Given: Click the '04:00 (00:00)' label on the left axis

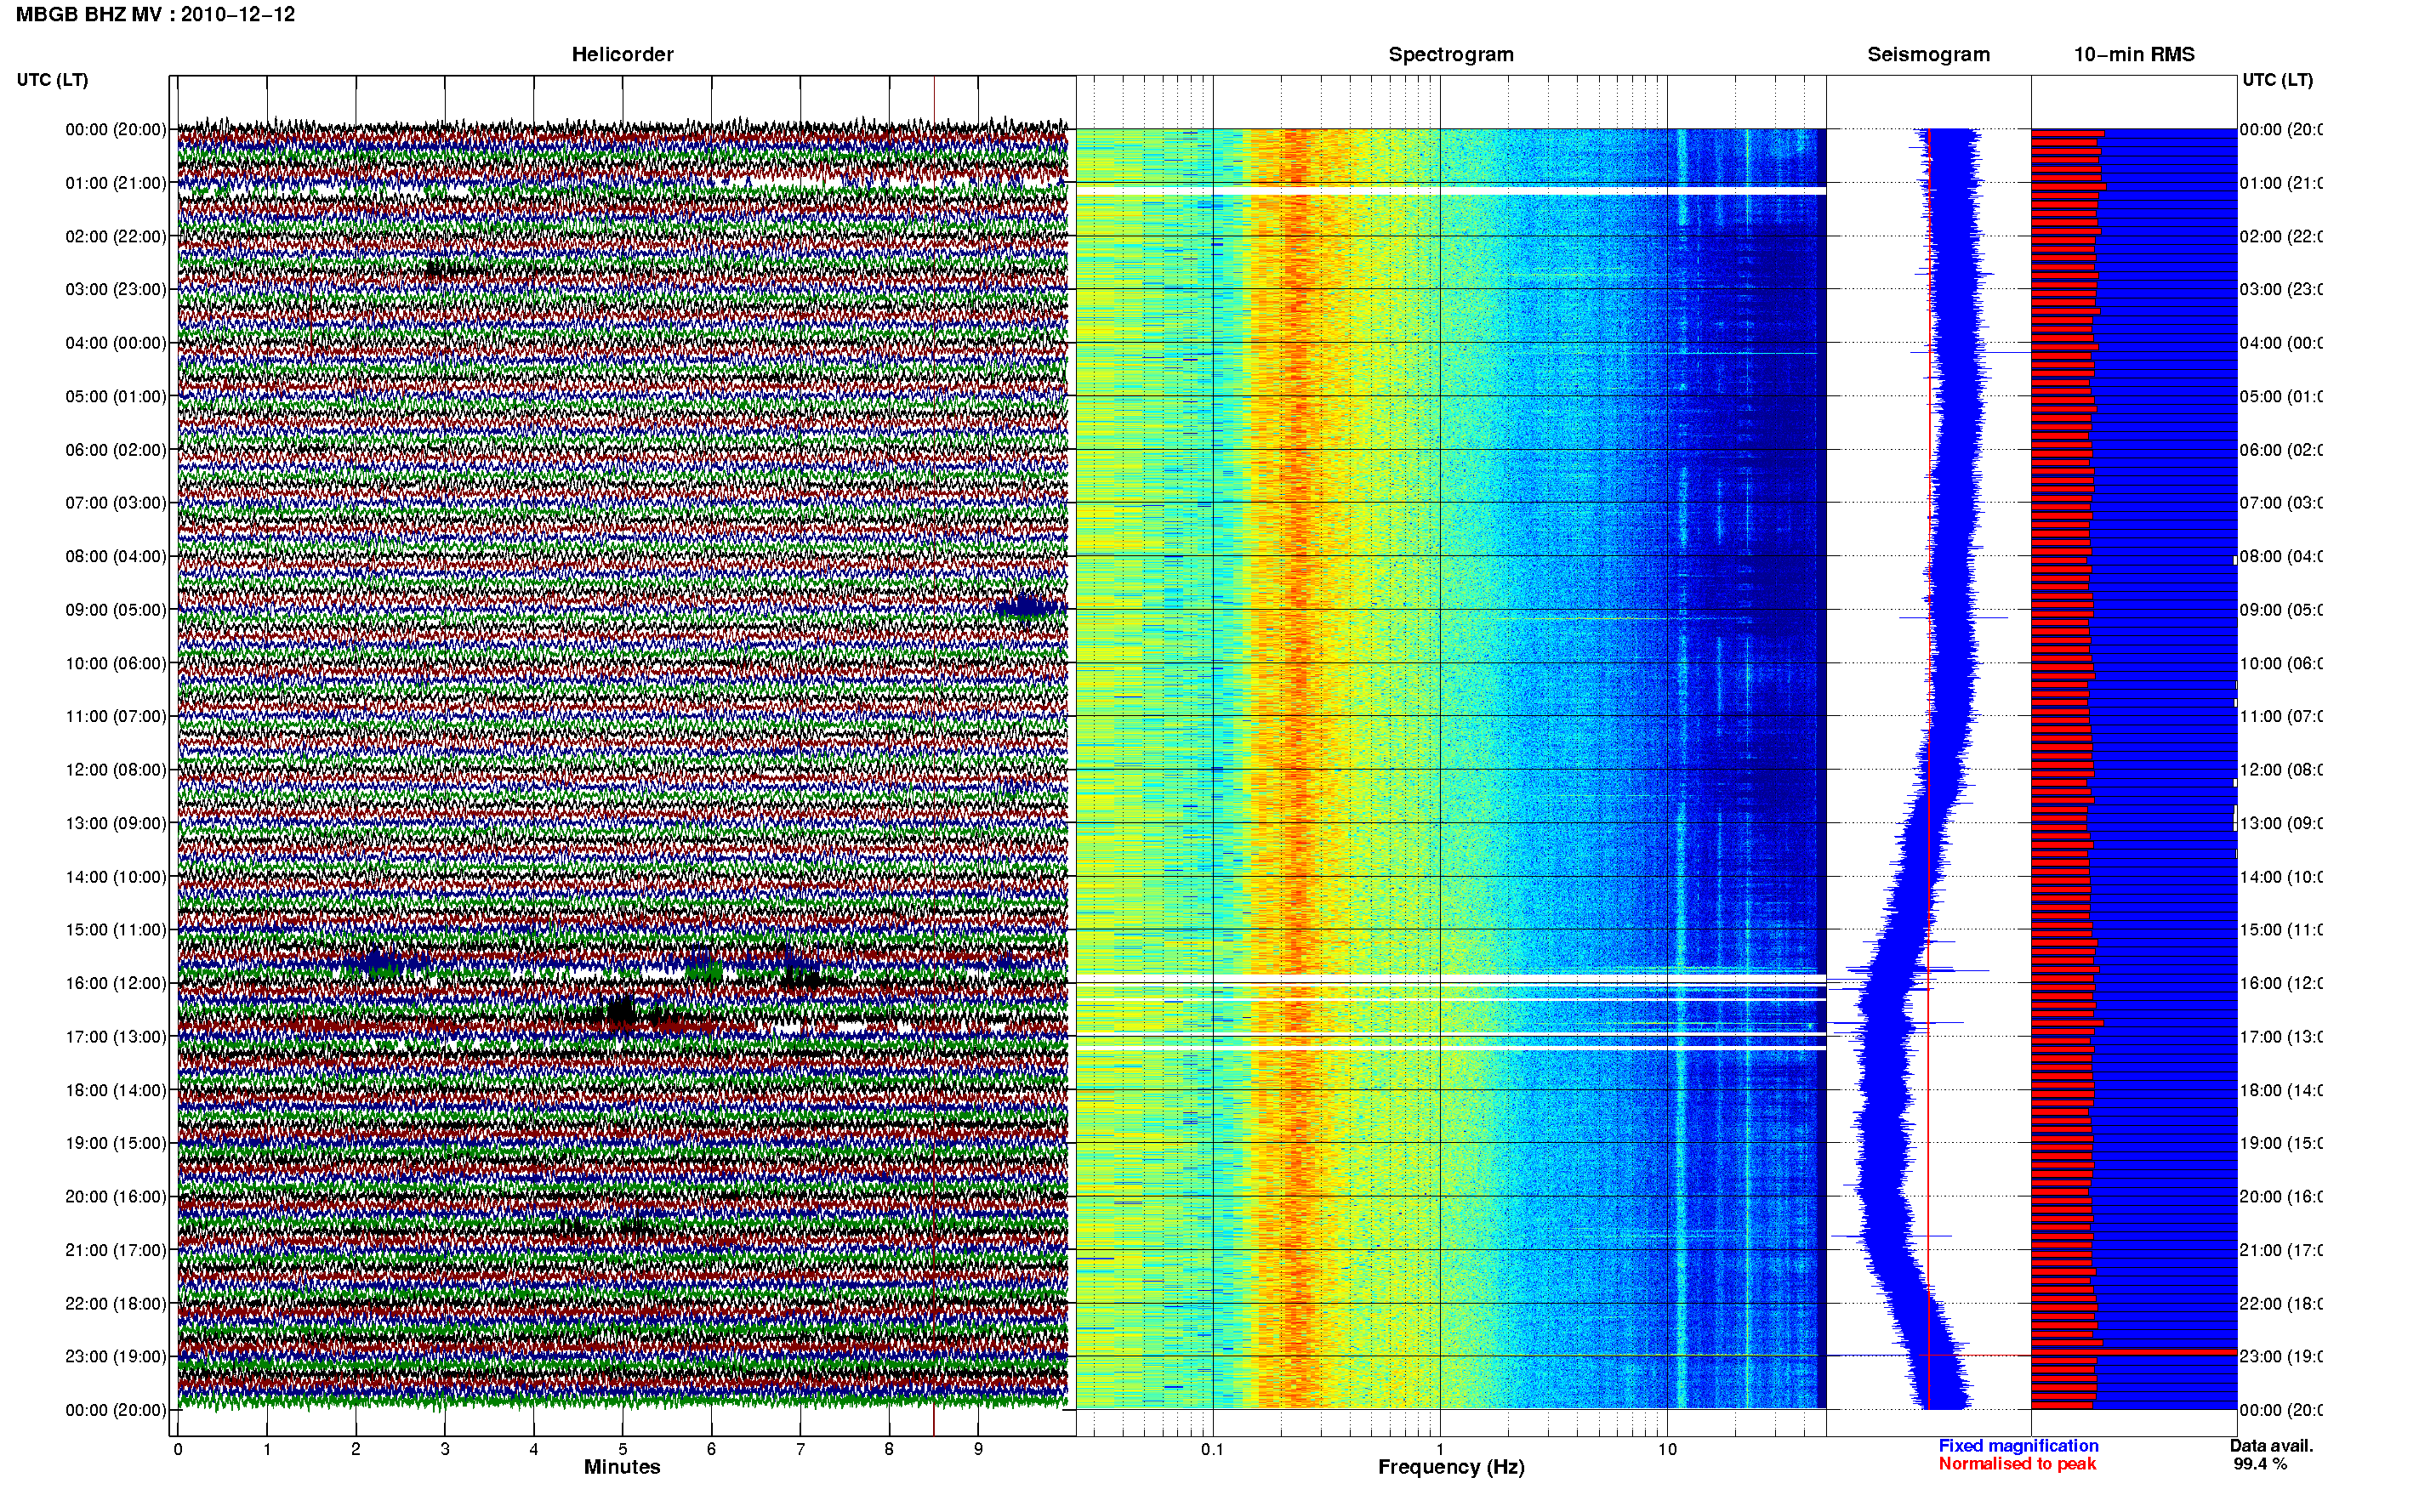Looking at the screenshot, I should click(x=116, y=343).
